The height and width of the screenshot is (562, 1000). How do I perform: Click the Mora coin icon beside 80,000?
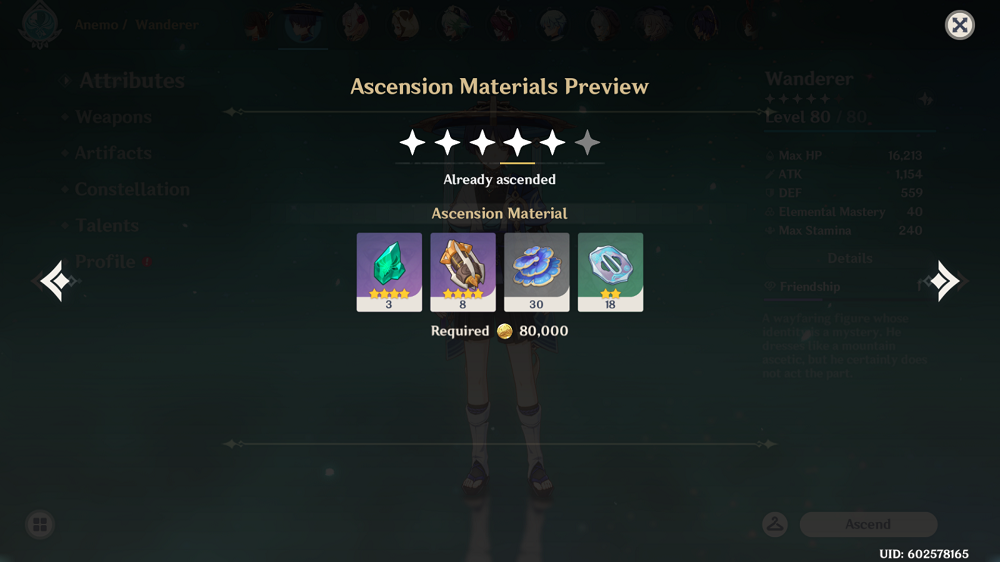click(x=504, y=331)
